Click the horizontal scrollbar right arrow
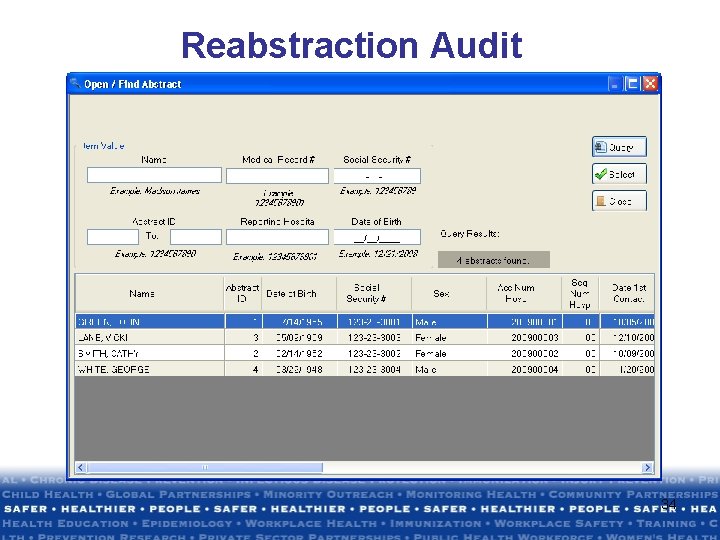Viewport: 720px width, 540px height. 647,467
